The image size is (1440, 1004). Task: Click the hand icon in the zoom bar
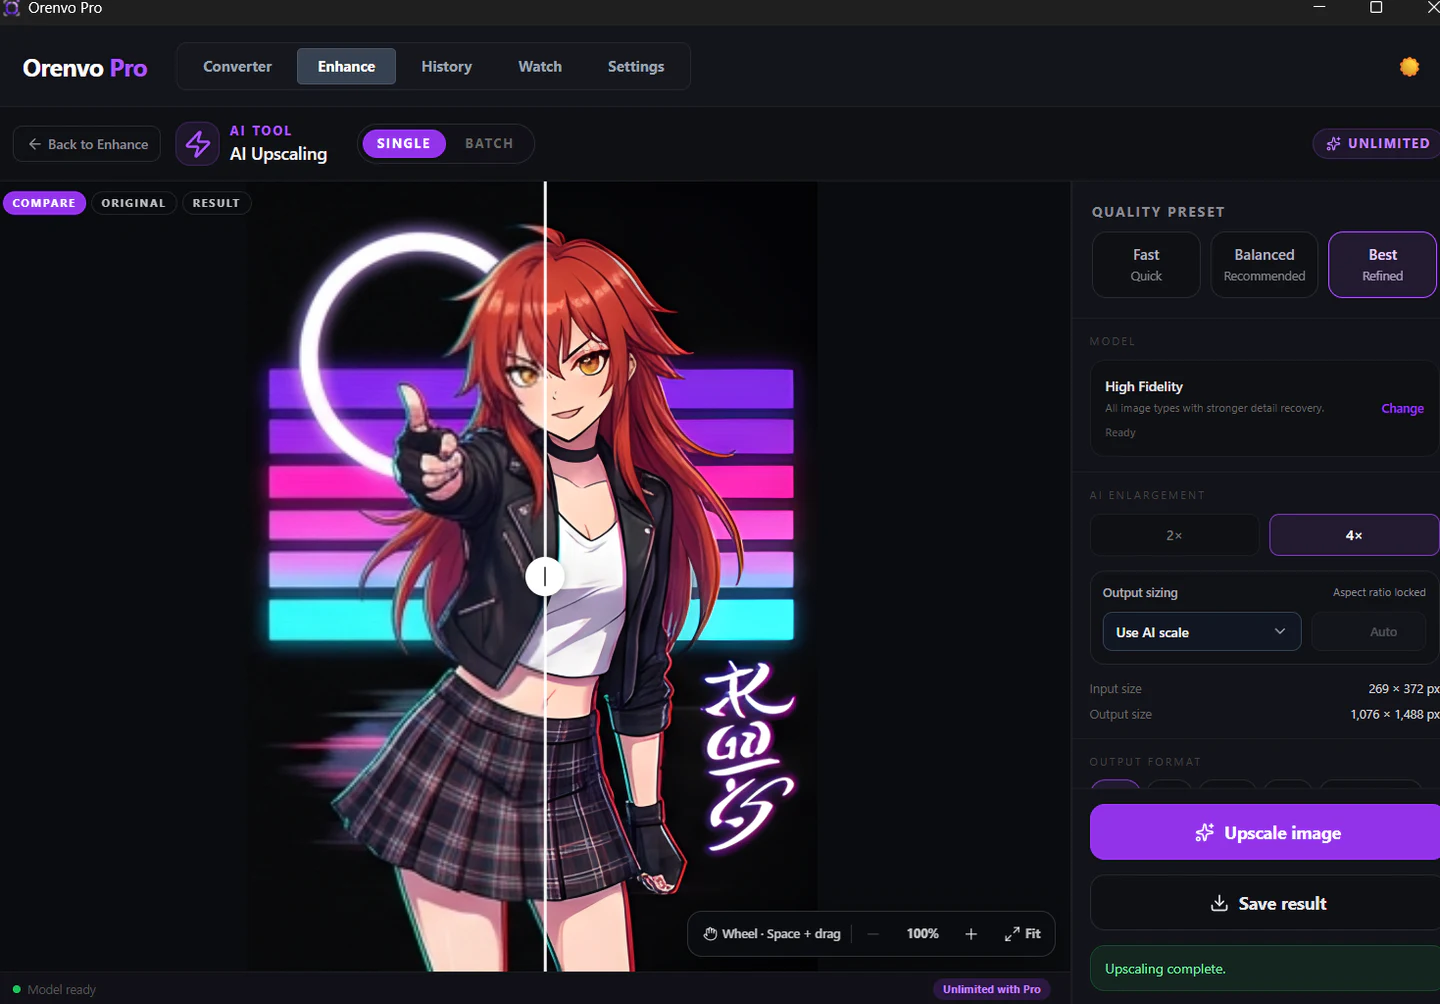point(710,934)
